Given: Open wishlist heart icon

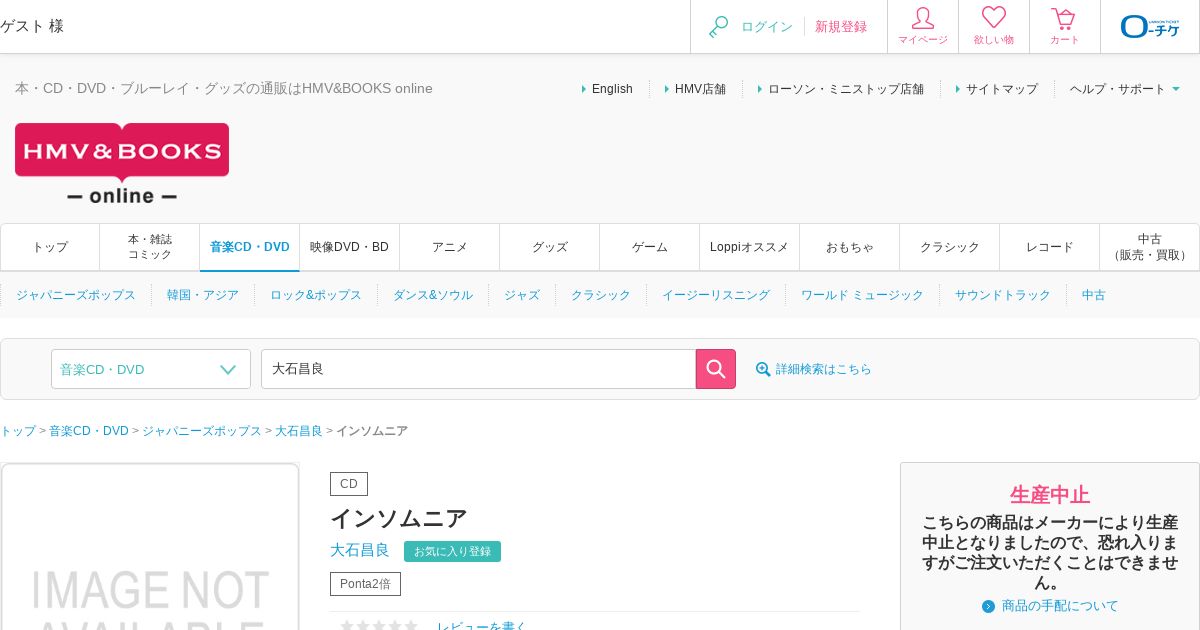Looking at the screenshot, I should 994,18.
